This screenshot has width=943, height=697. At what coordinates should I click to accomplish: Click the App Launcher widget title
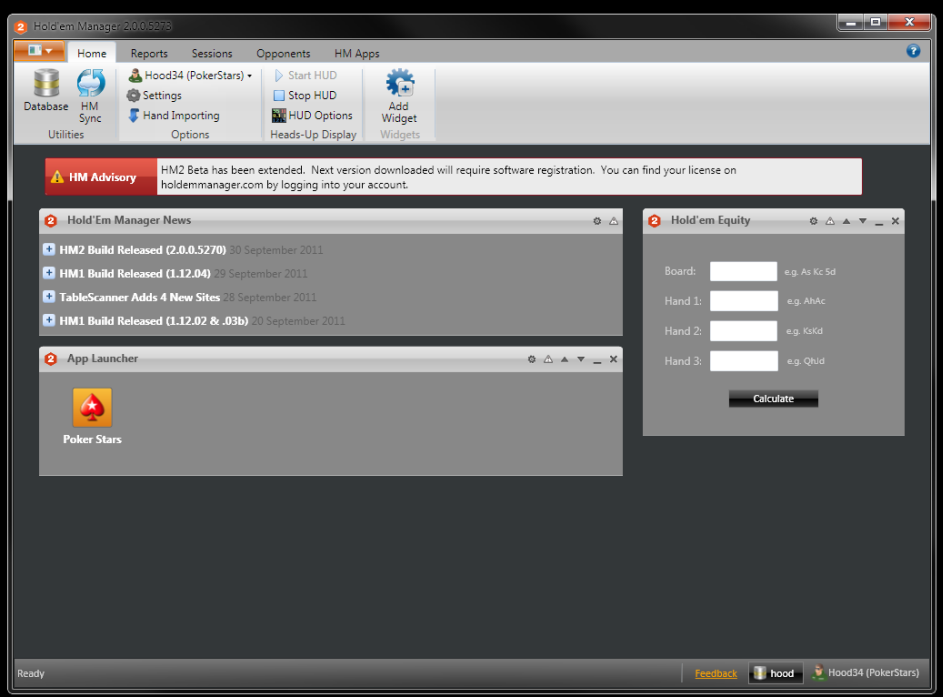tap(102, 358)
